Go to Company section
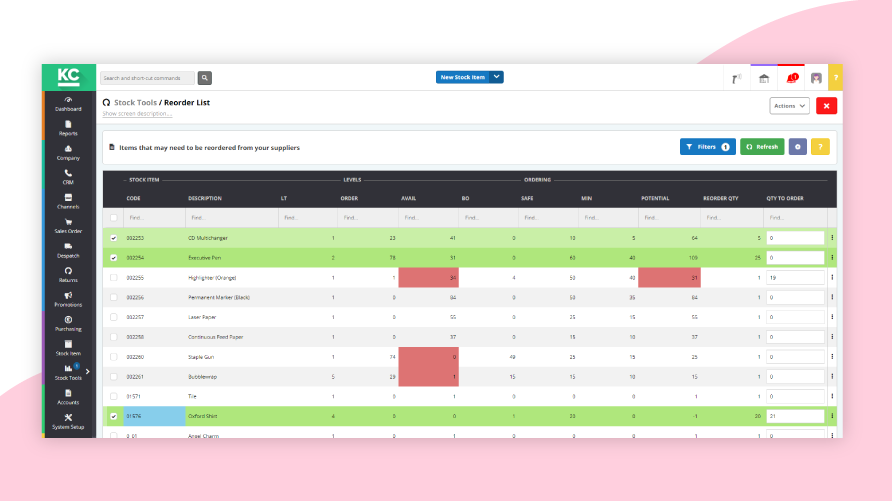 [x=68, y=152]
